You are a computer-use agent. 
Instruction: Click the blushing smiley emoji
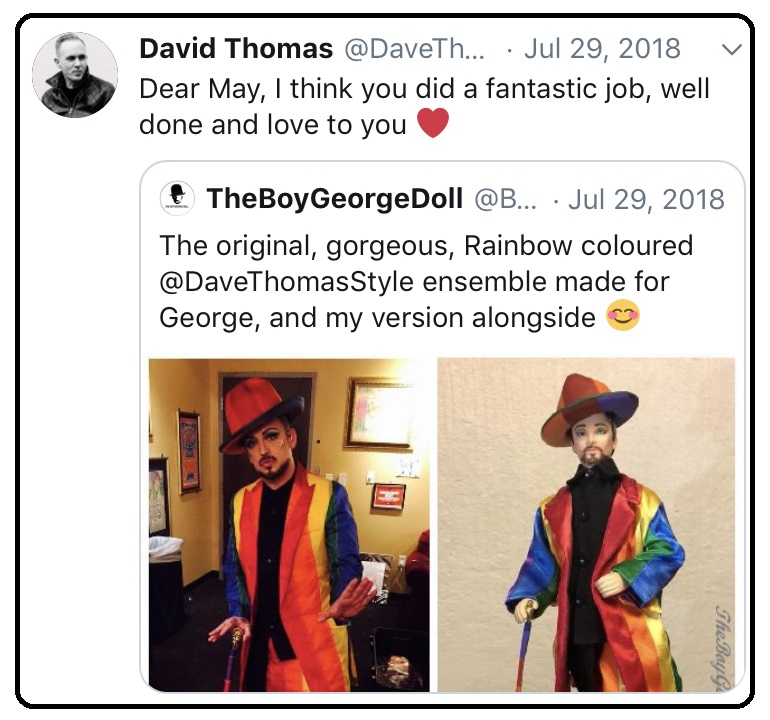(x=623, y=315)
